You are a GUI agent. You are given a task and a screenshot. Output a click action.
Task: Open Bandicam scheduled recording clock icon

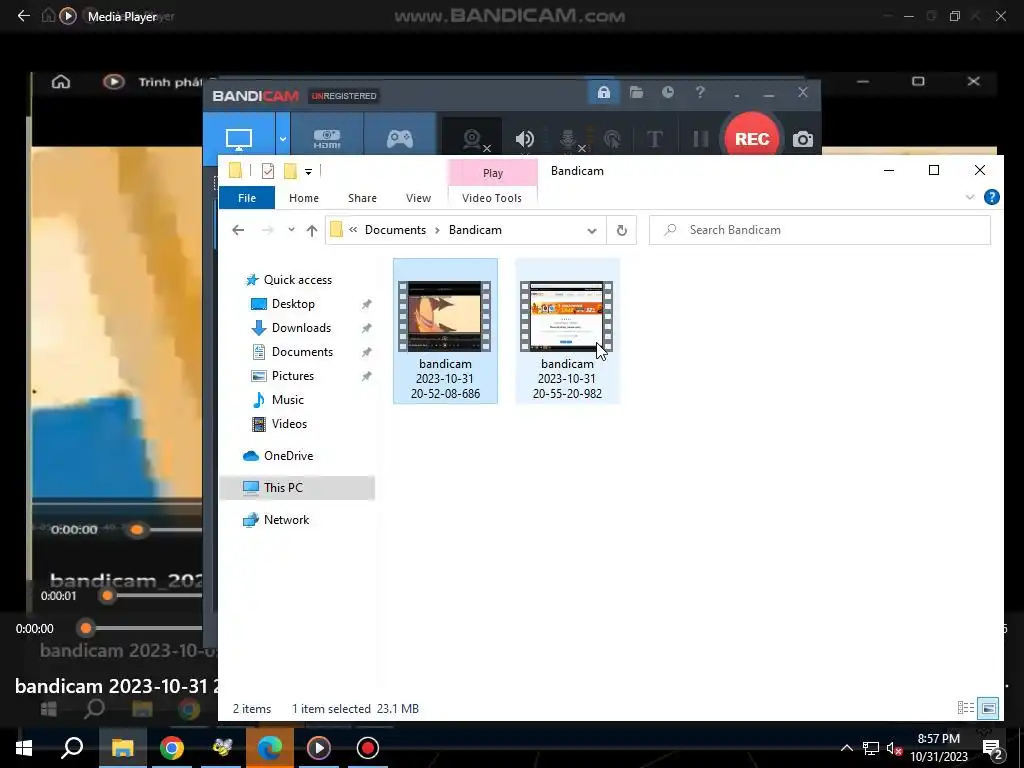coord(667,93)
